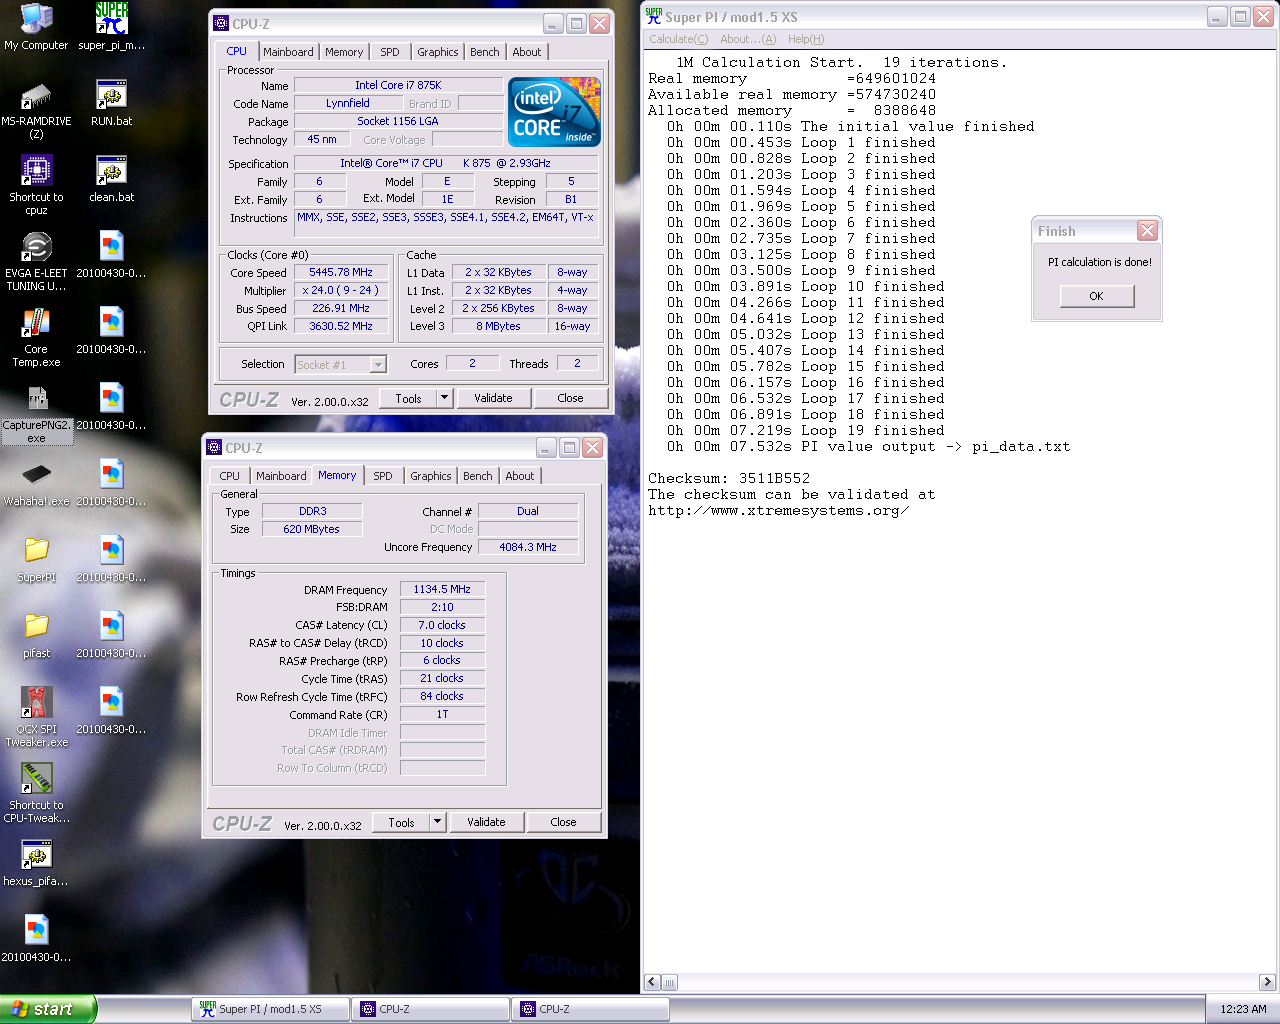Launch Core Temp.exe desktop icon

coord(36,337)
